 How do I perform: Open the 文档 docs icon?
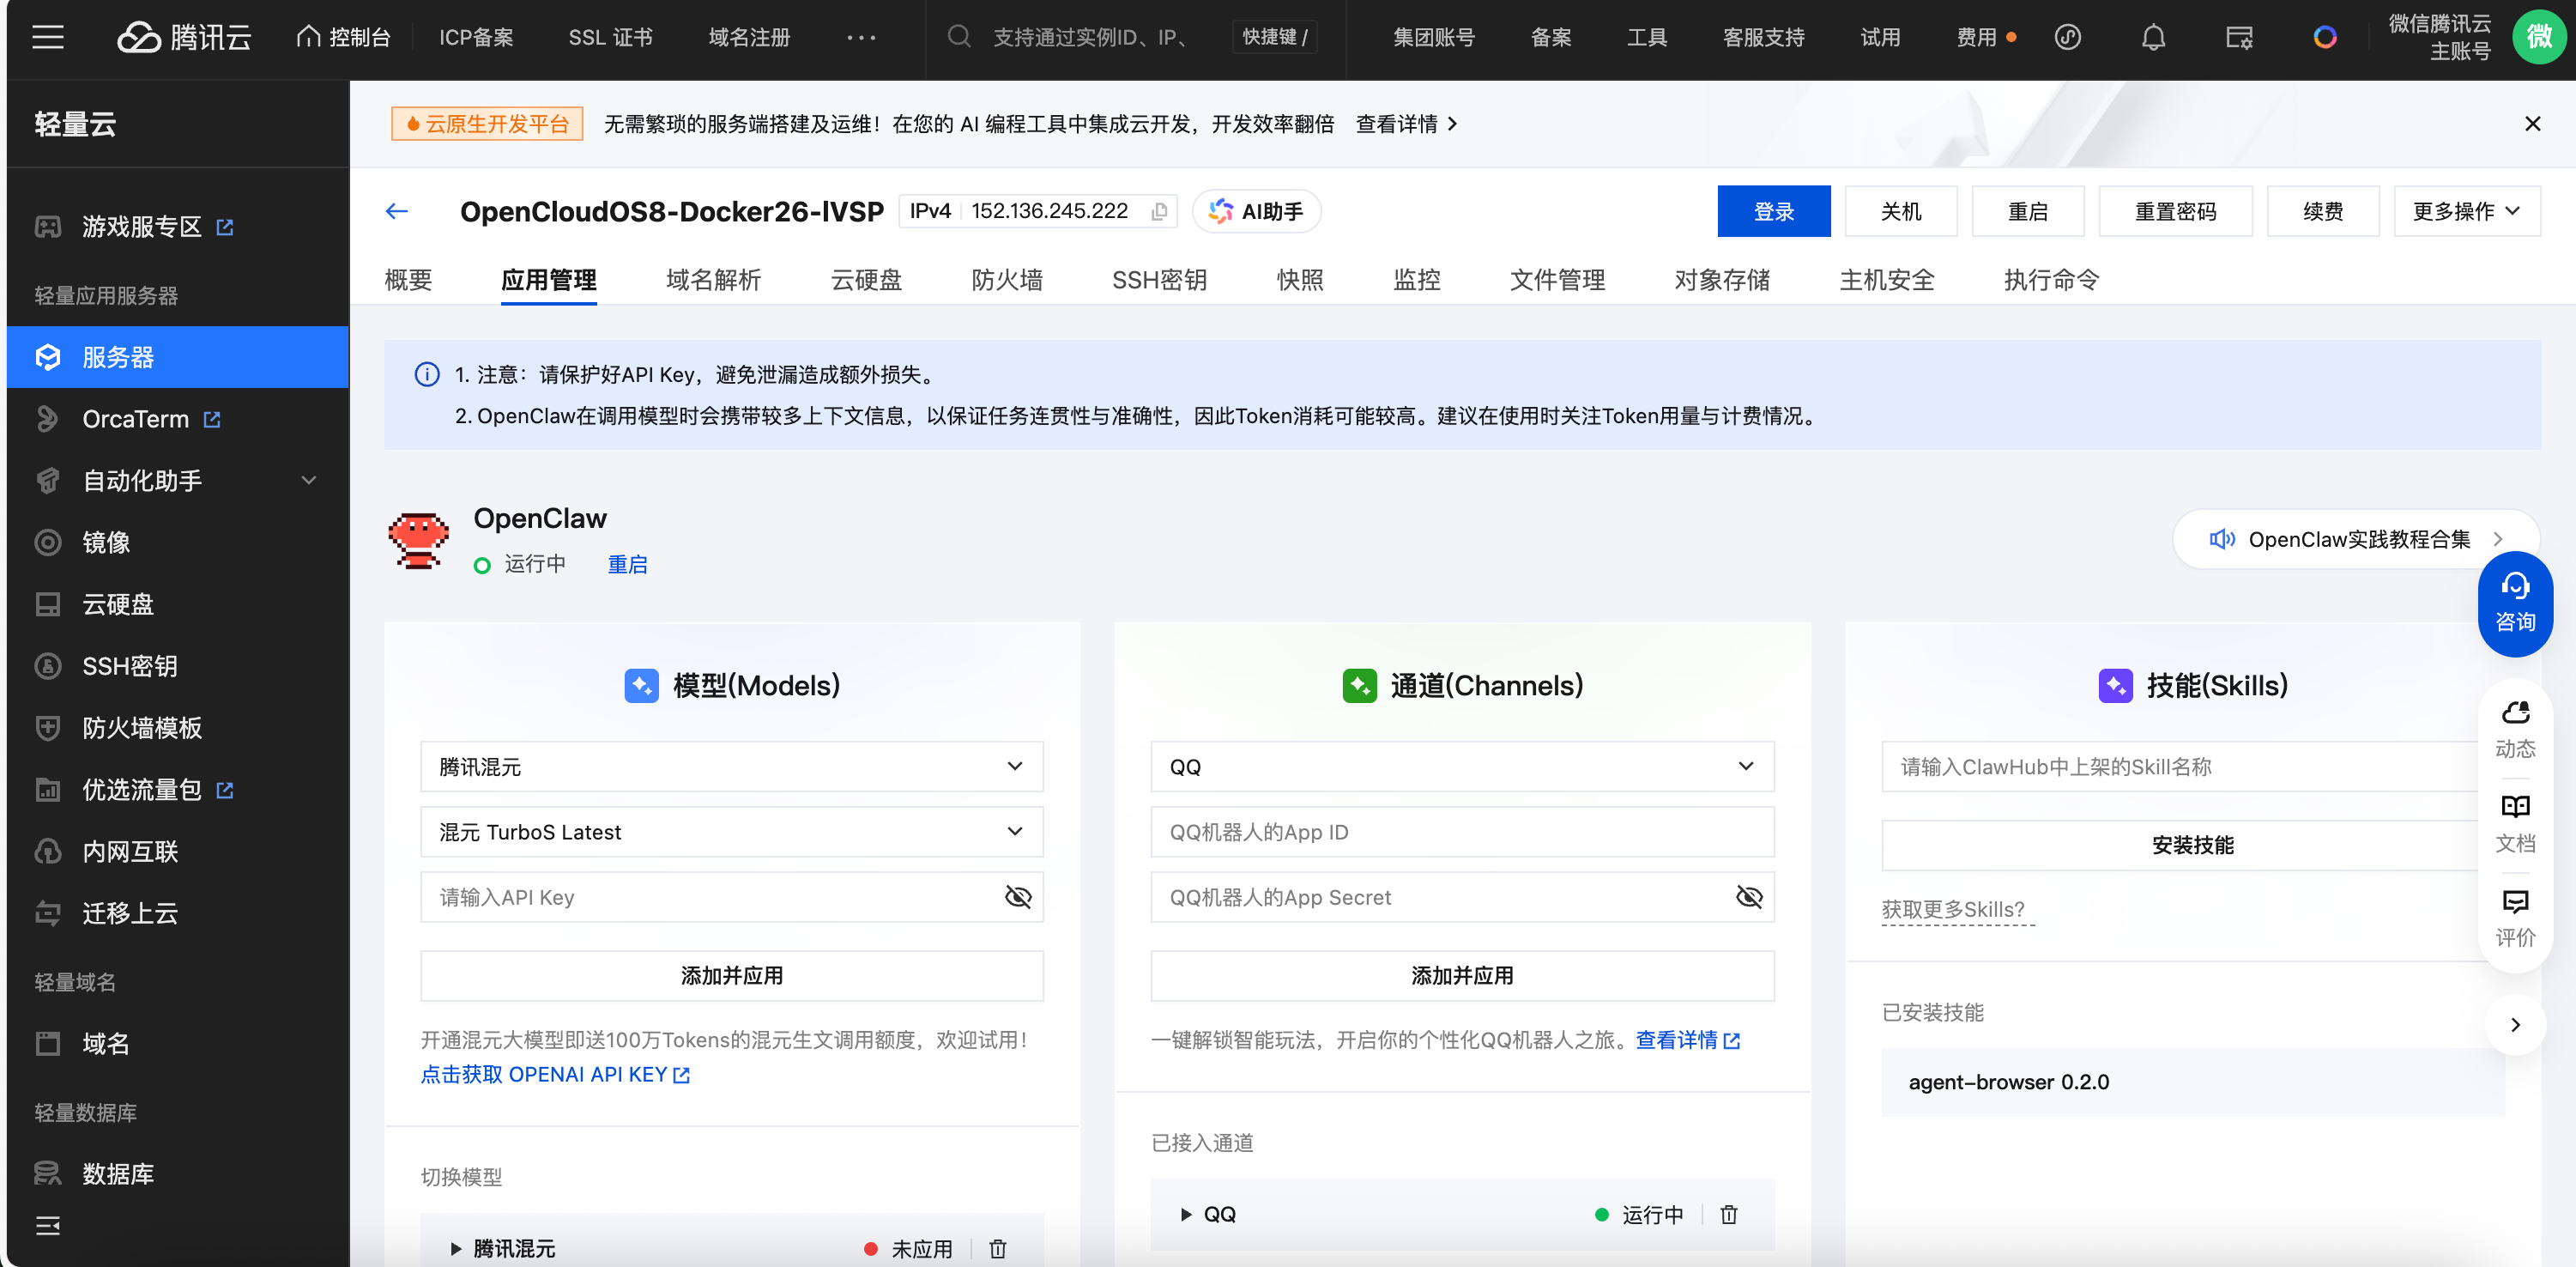pos(2514,822)
